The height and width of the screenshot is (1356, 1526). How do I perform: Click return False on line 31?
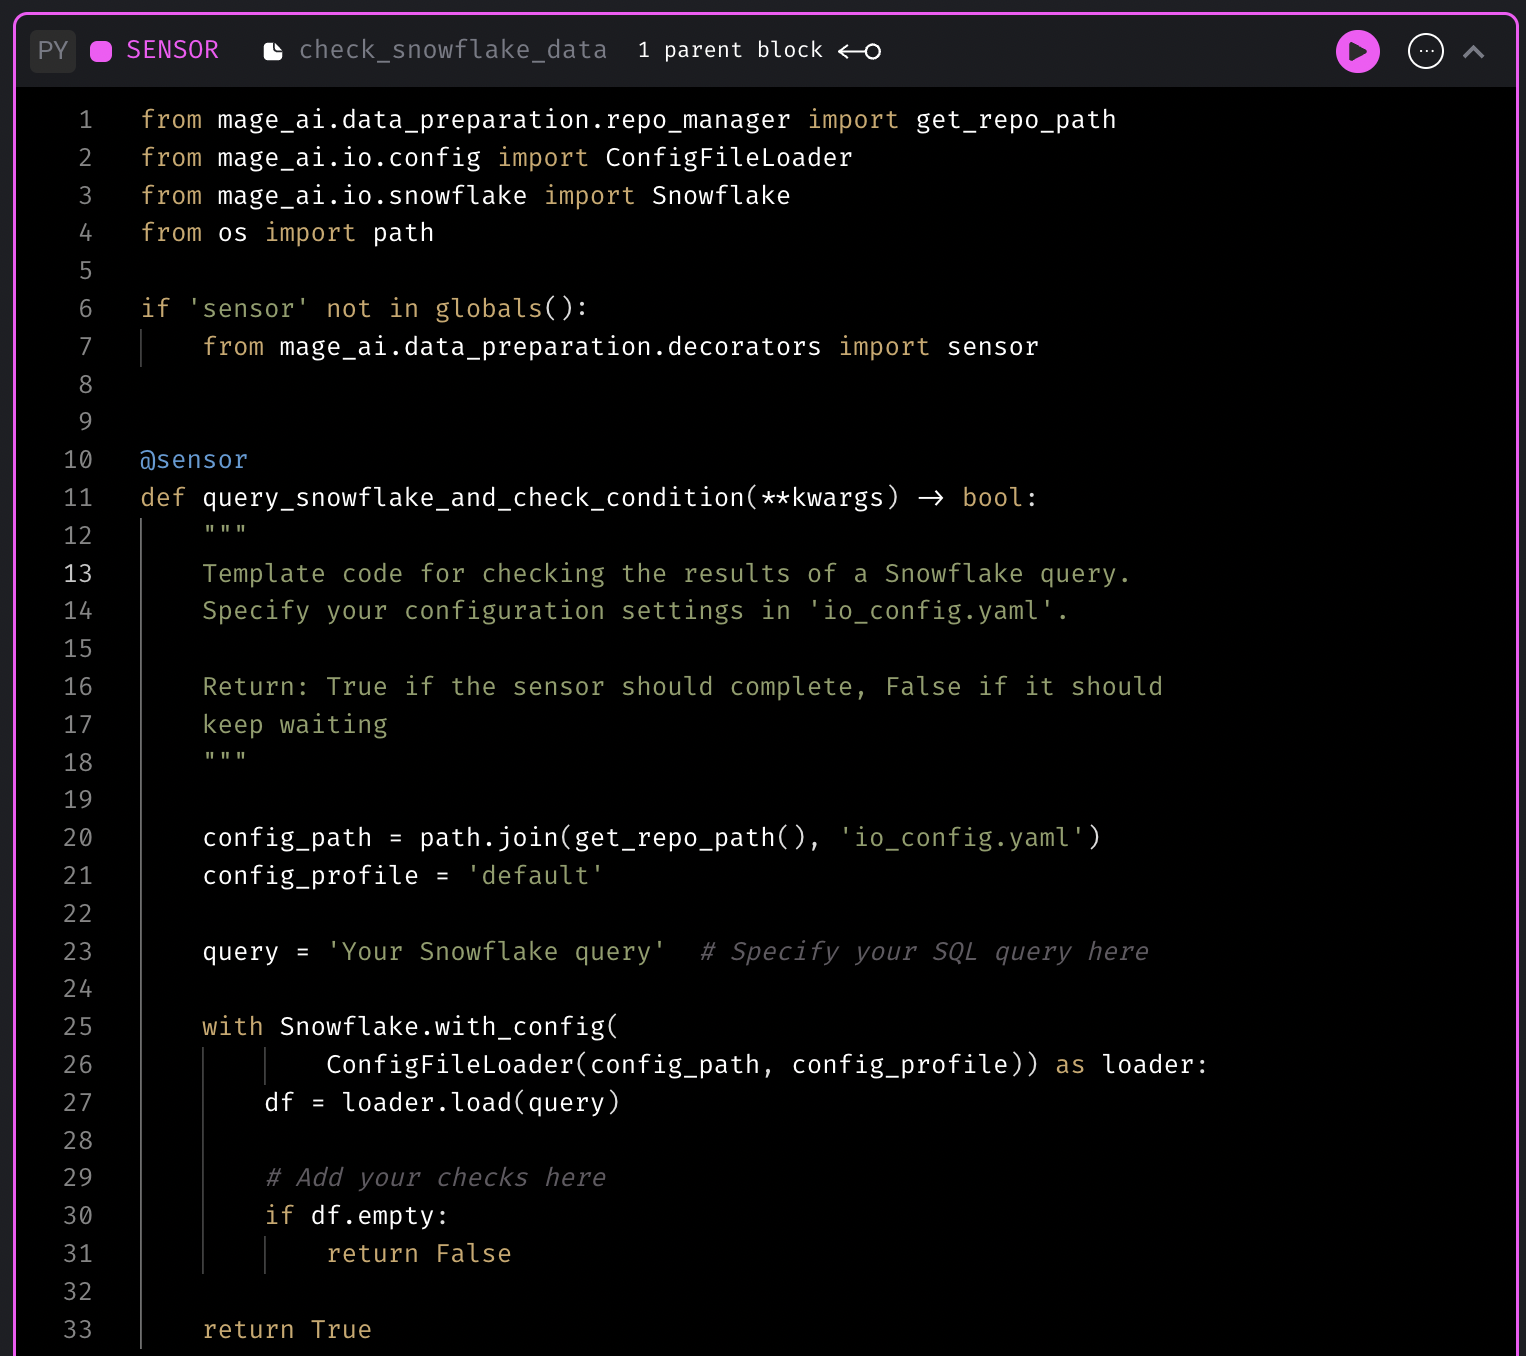pyautogui.click(x=419, y=1254)
